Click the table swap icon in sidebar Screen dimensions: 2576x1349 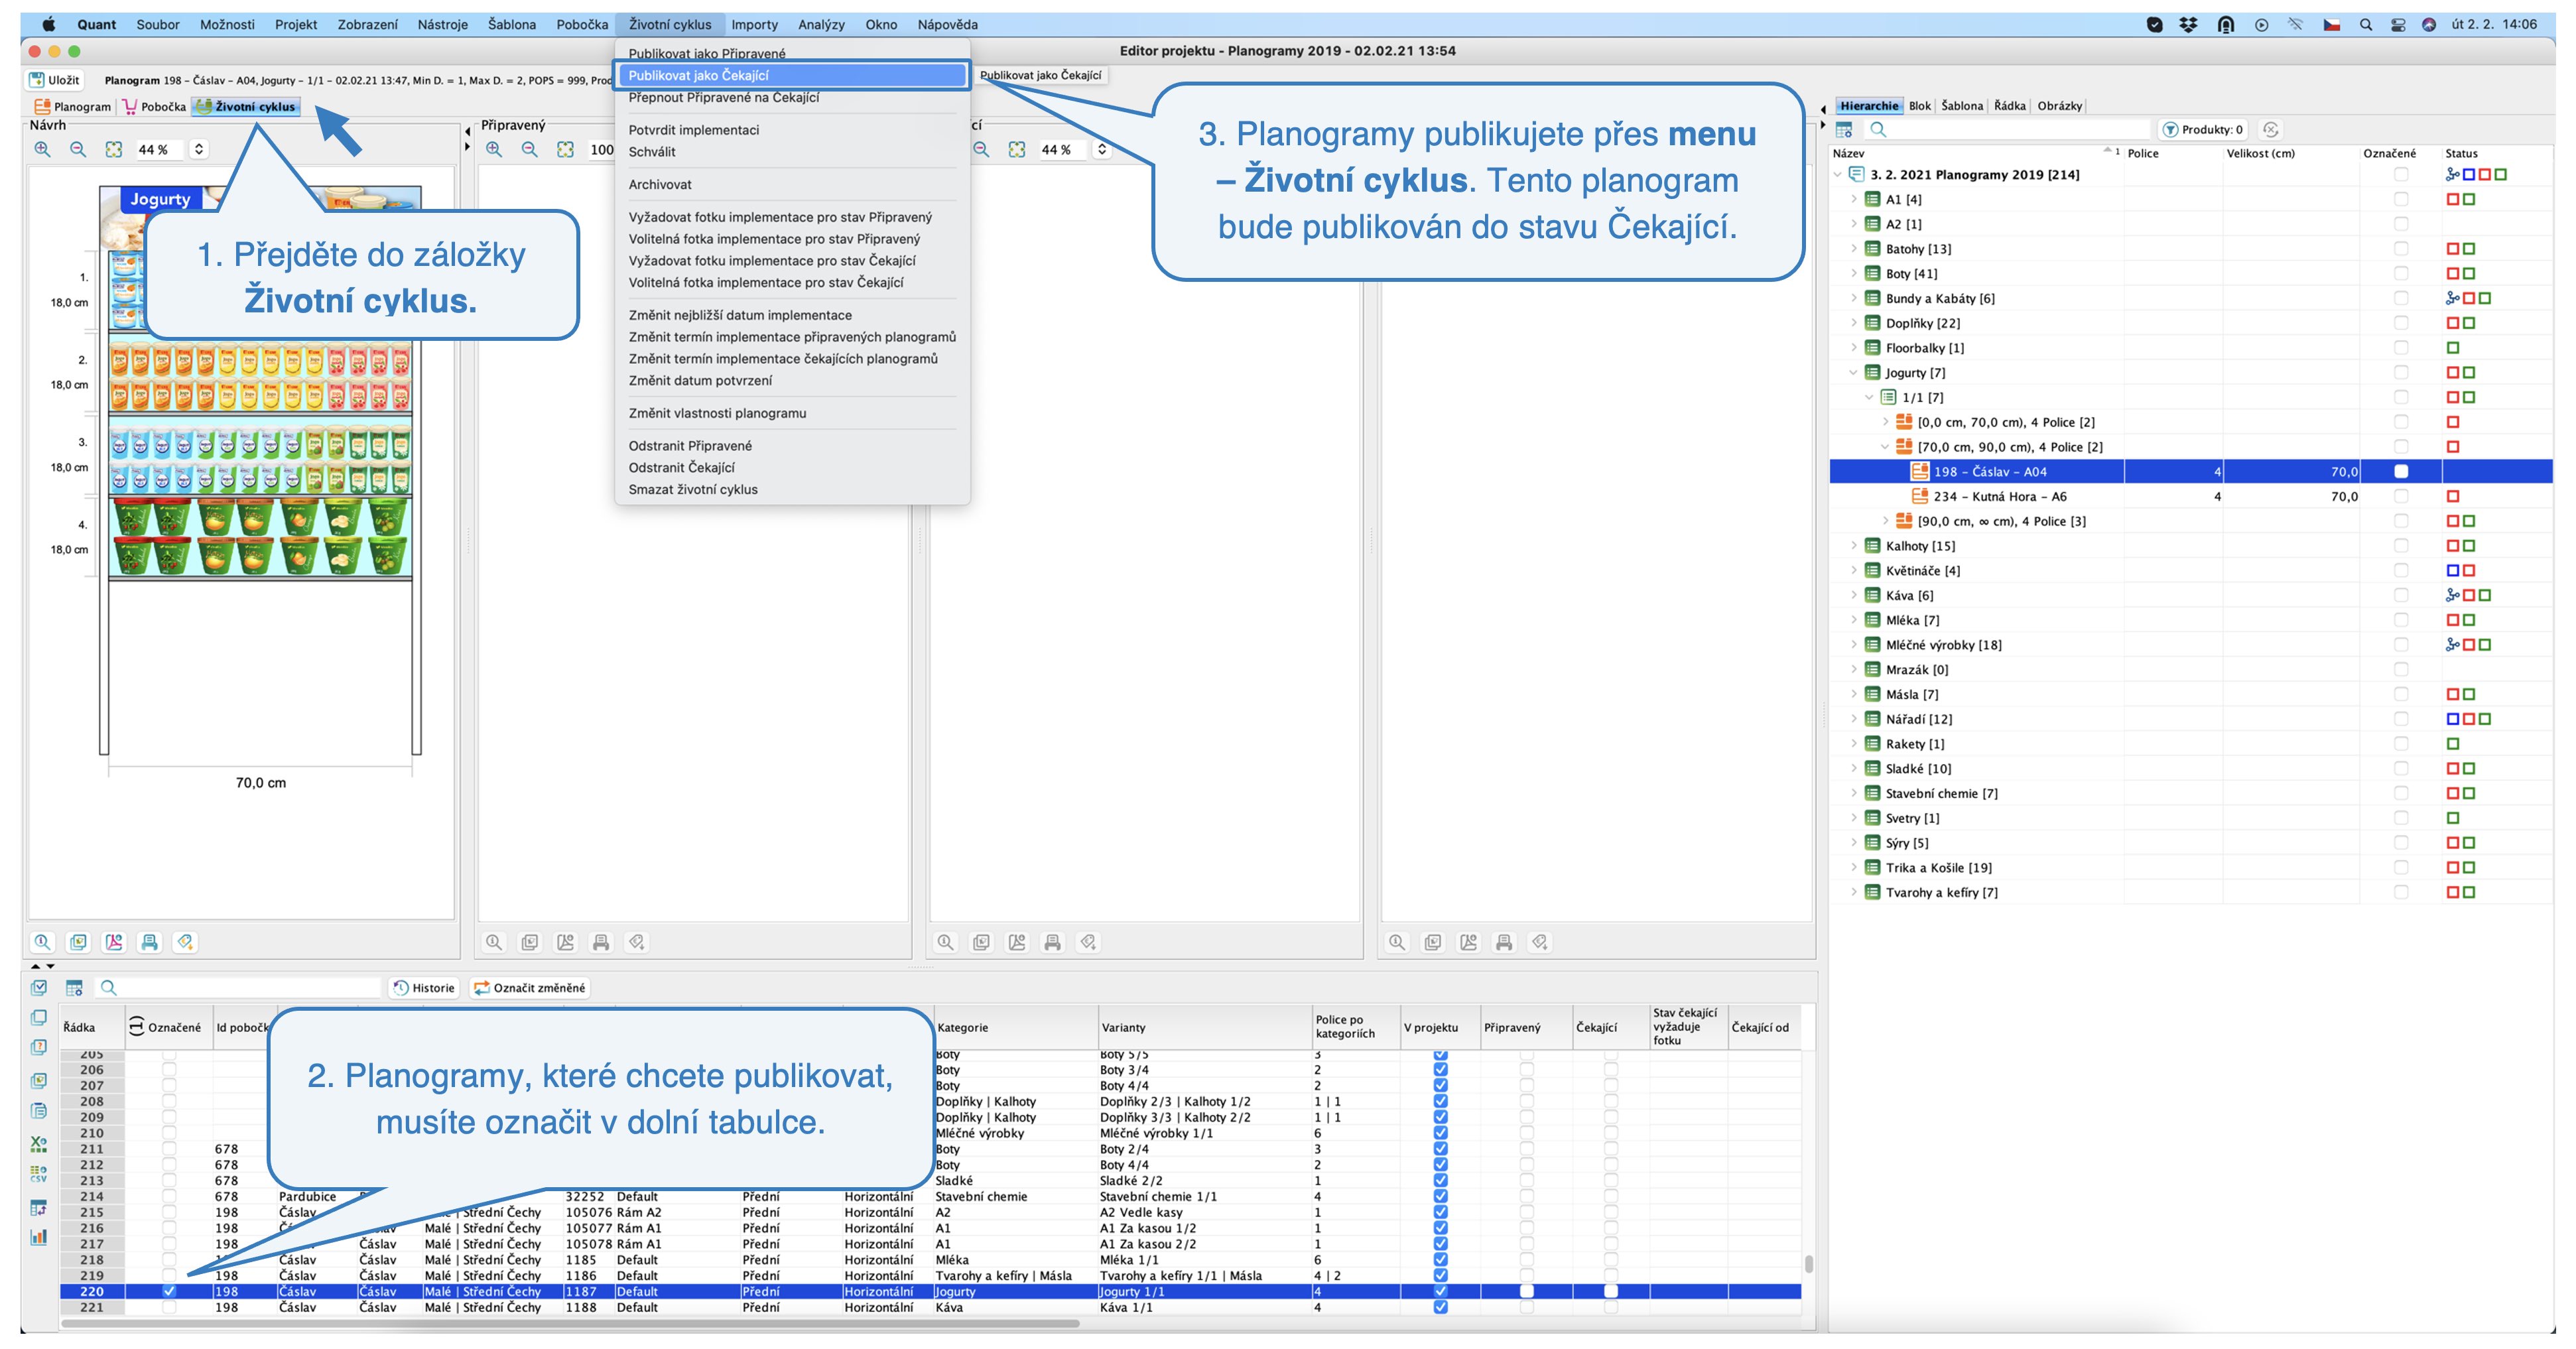39,1208
